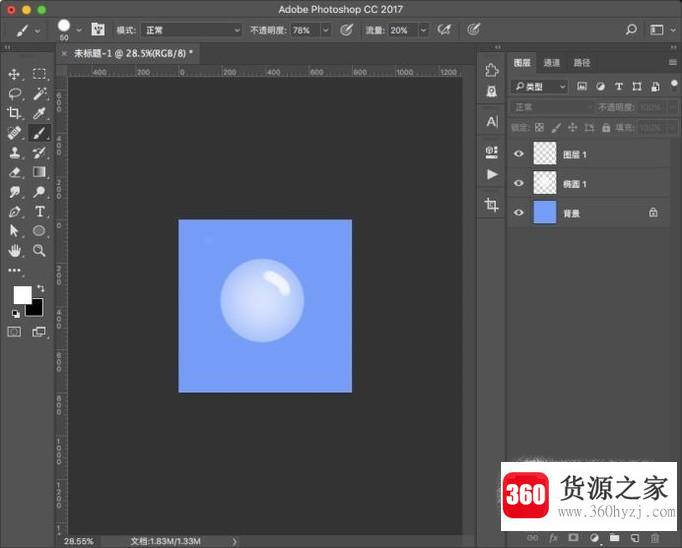Select the Path Selection tool
Image resolution: width=682 pixels, height=548 pixels.
(x=14, y=231)
